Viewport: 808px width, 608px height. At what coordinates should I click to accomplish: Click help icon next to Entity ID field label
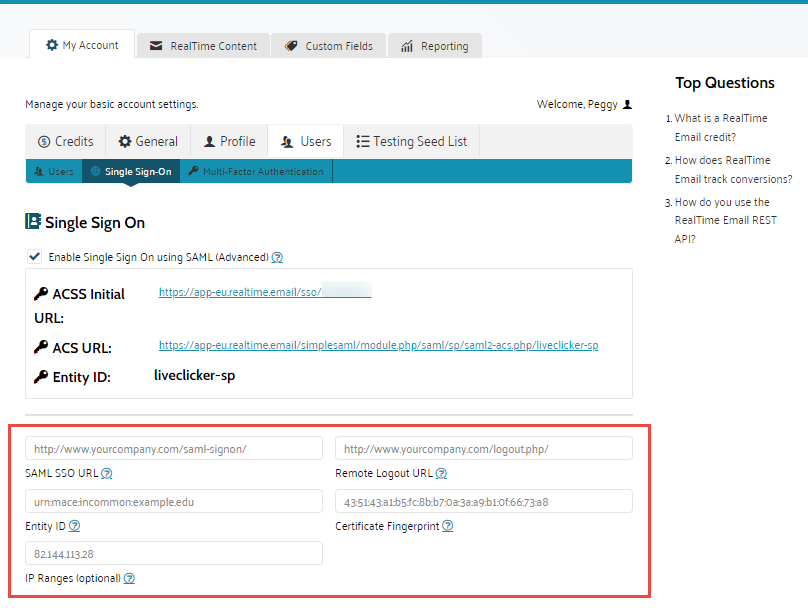tap(75, 526)
